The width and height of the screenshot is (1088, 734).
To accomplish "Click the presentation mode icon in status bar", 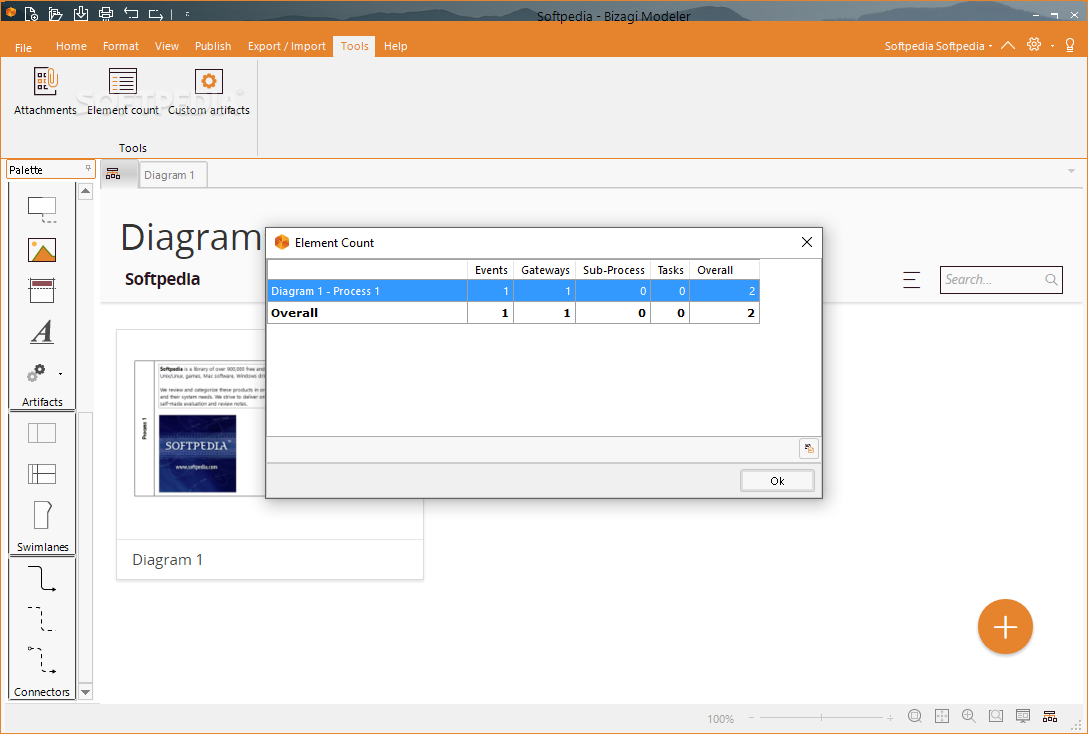I will coord(1023,716).
